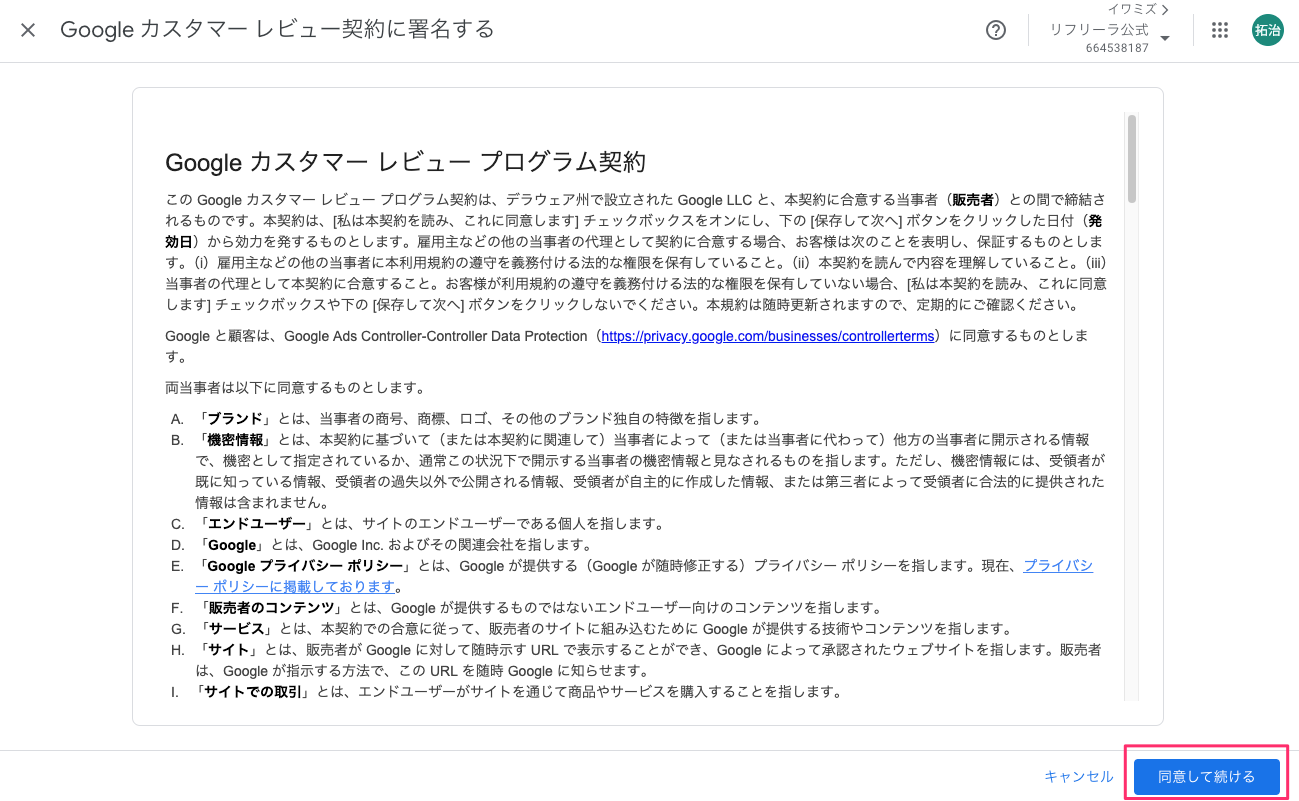The height and width of the screenshot is (801, 1299).
Task: Expand the リフリーラ公式 account dropdown arrow
Action: pos(1165,39)
